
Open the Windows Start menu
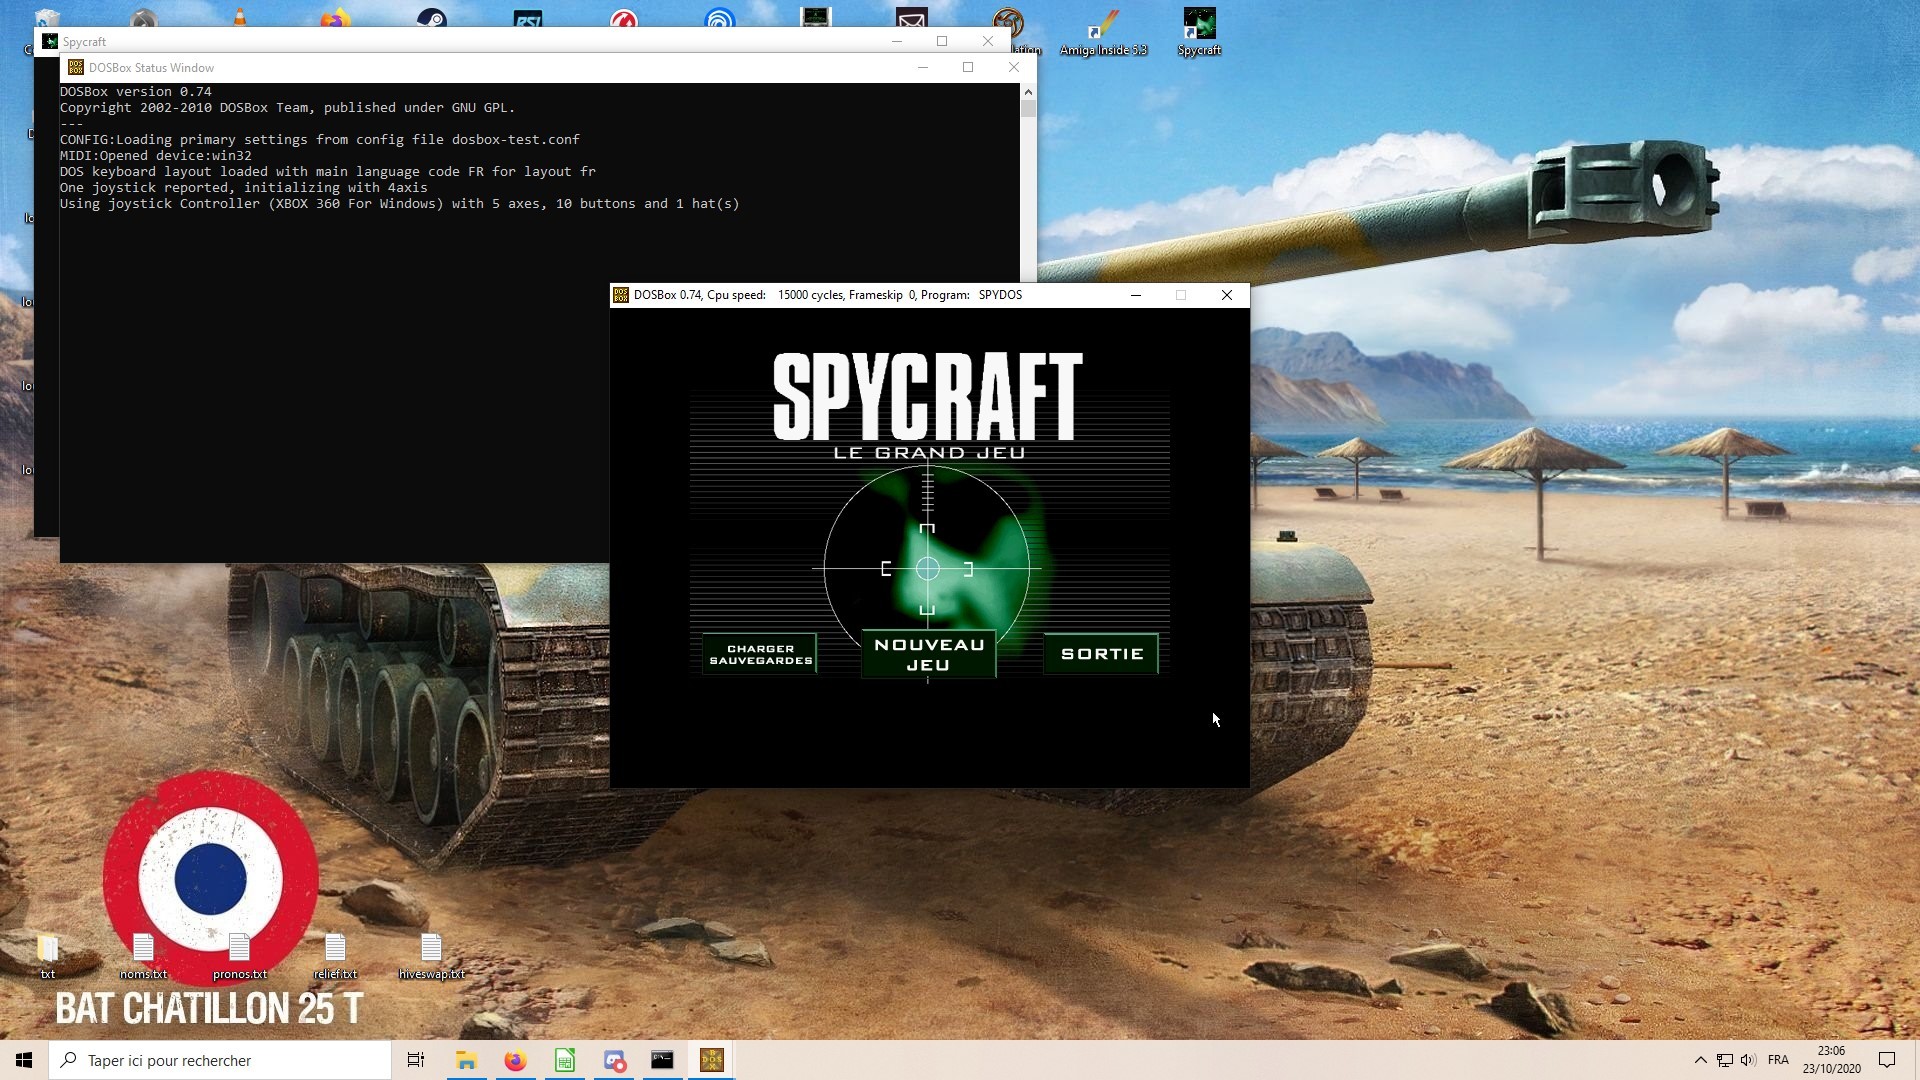point(24,1060)
